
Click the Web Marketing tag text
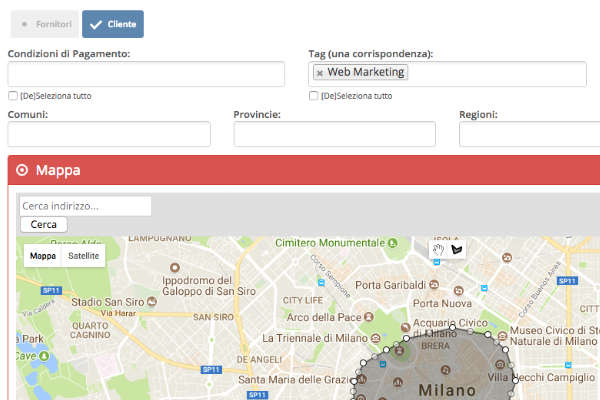[x=365, y=72]
